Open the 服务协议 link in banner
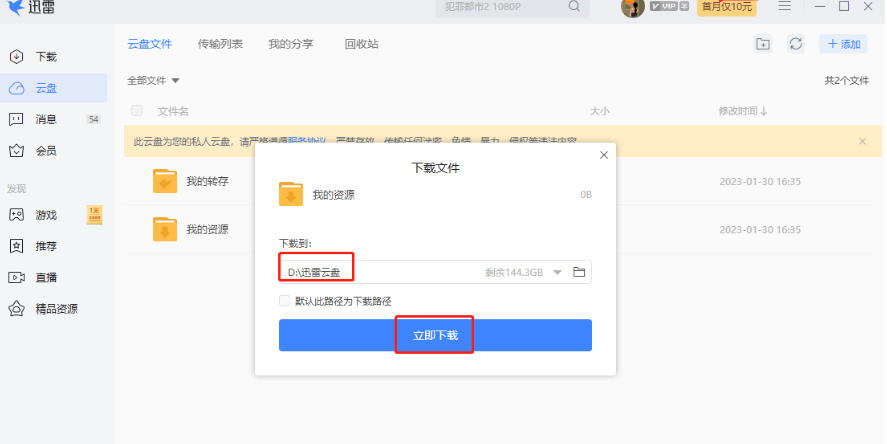The height and width of the screenshot is (444, 887). pos(307,141)
